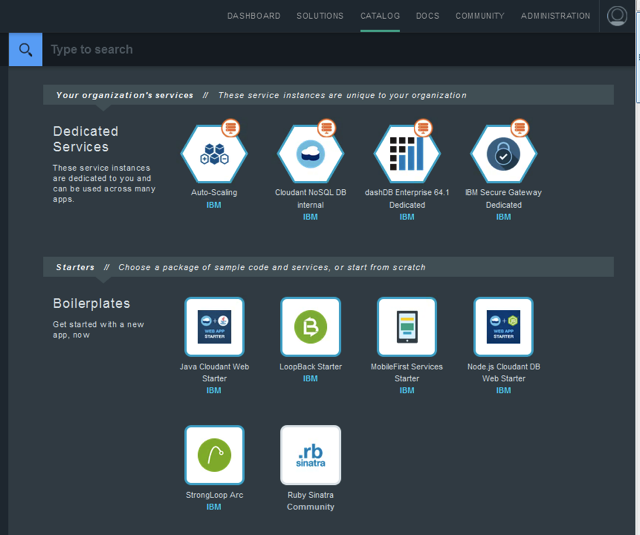
Task: Click dedicated badge on dashDB Enterprise icon
Action: click(423, 128)
